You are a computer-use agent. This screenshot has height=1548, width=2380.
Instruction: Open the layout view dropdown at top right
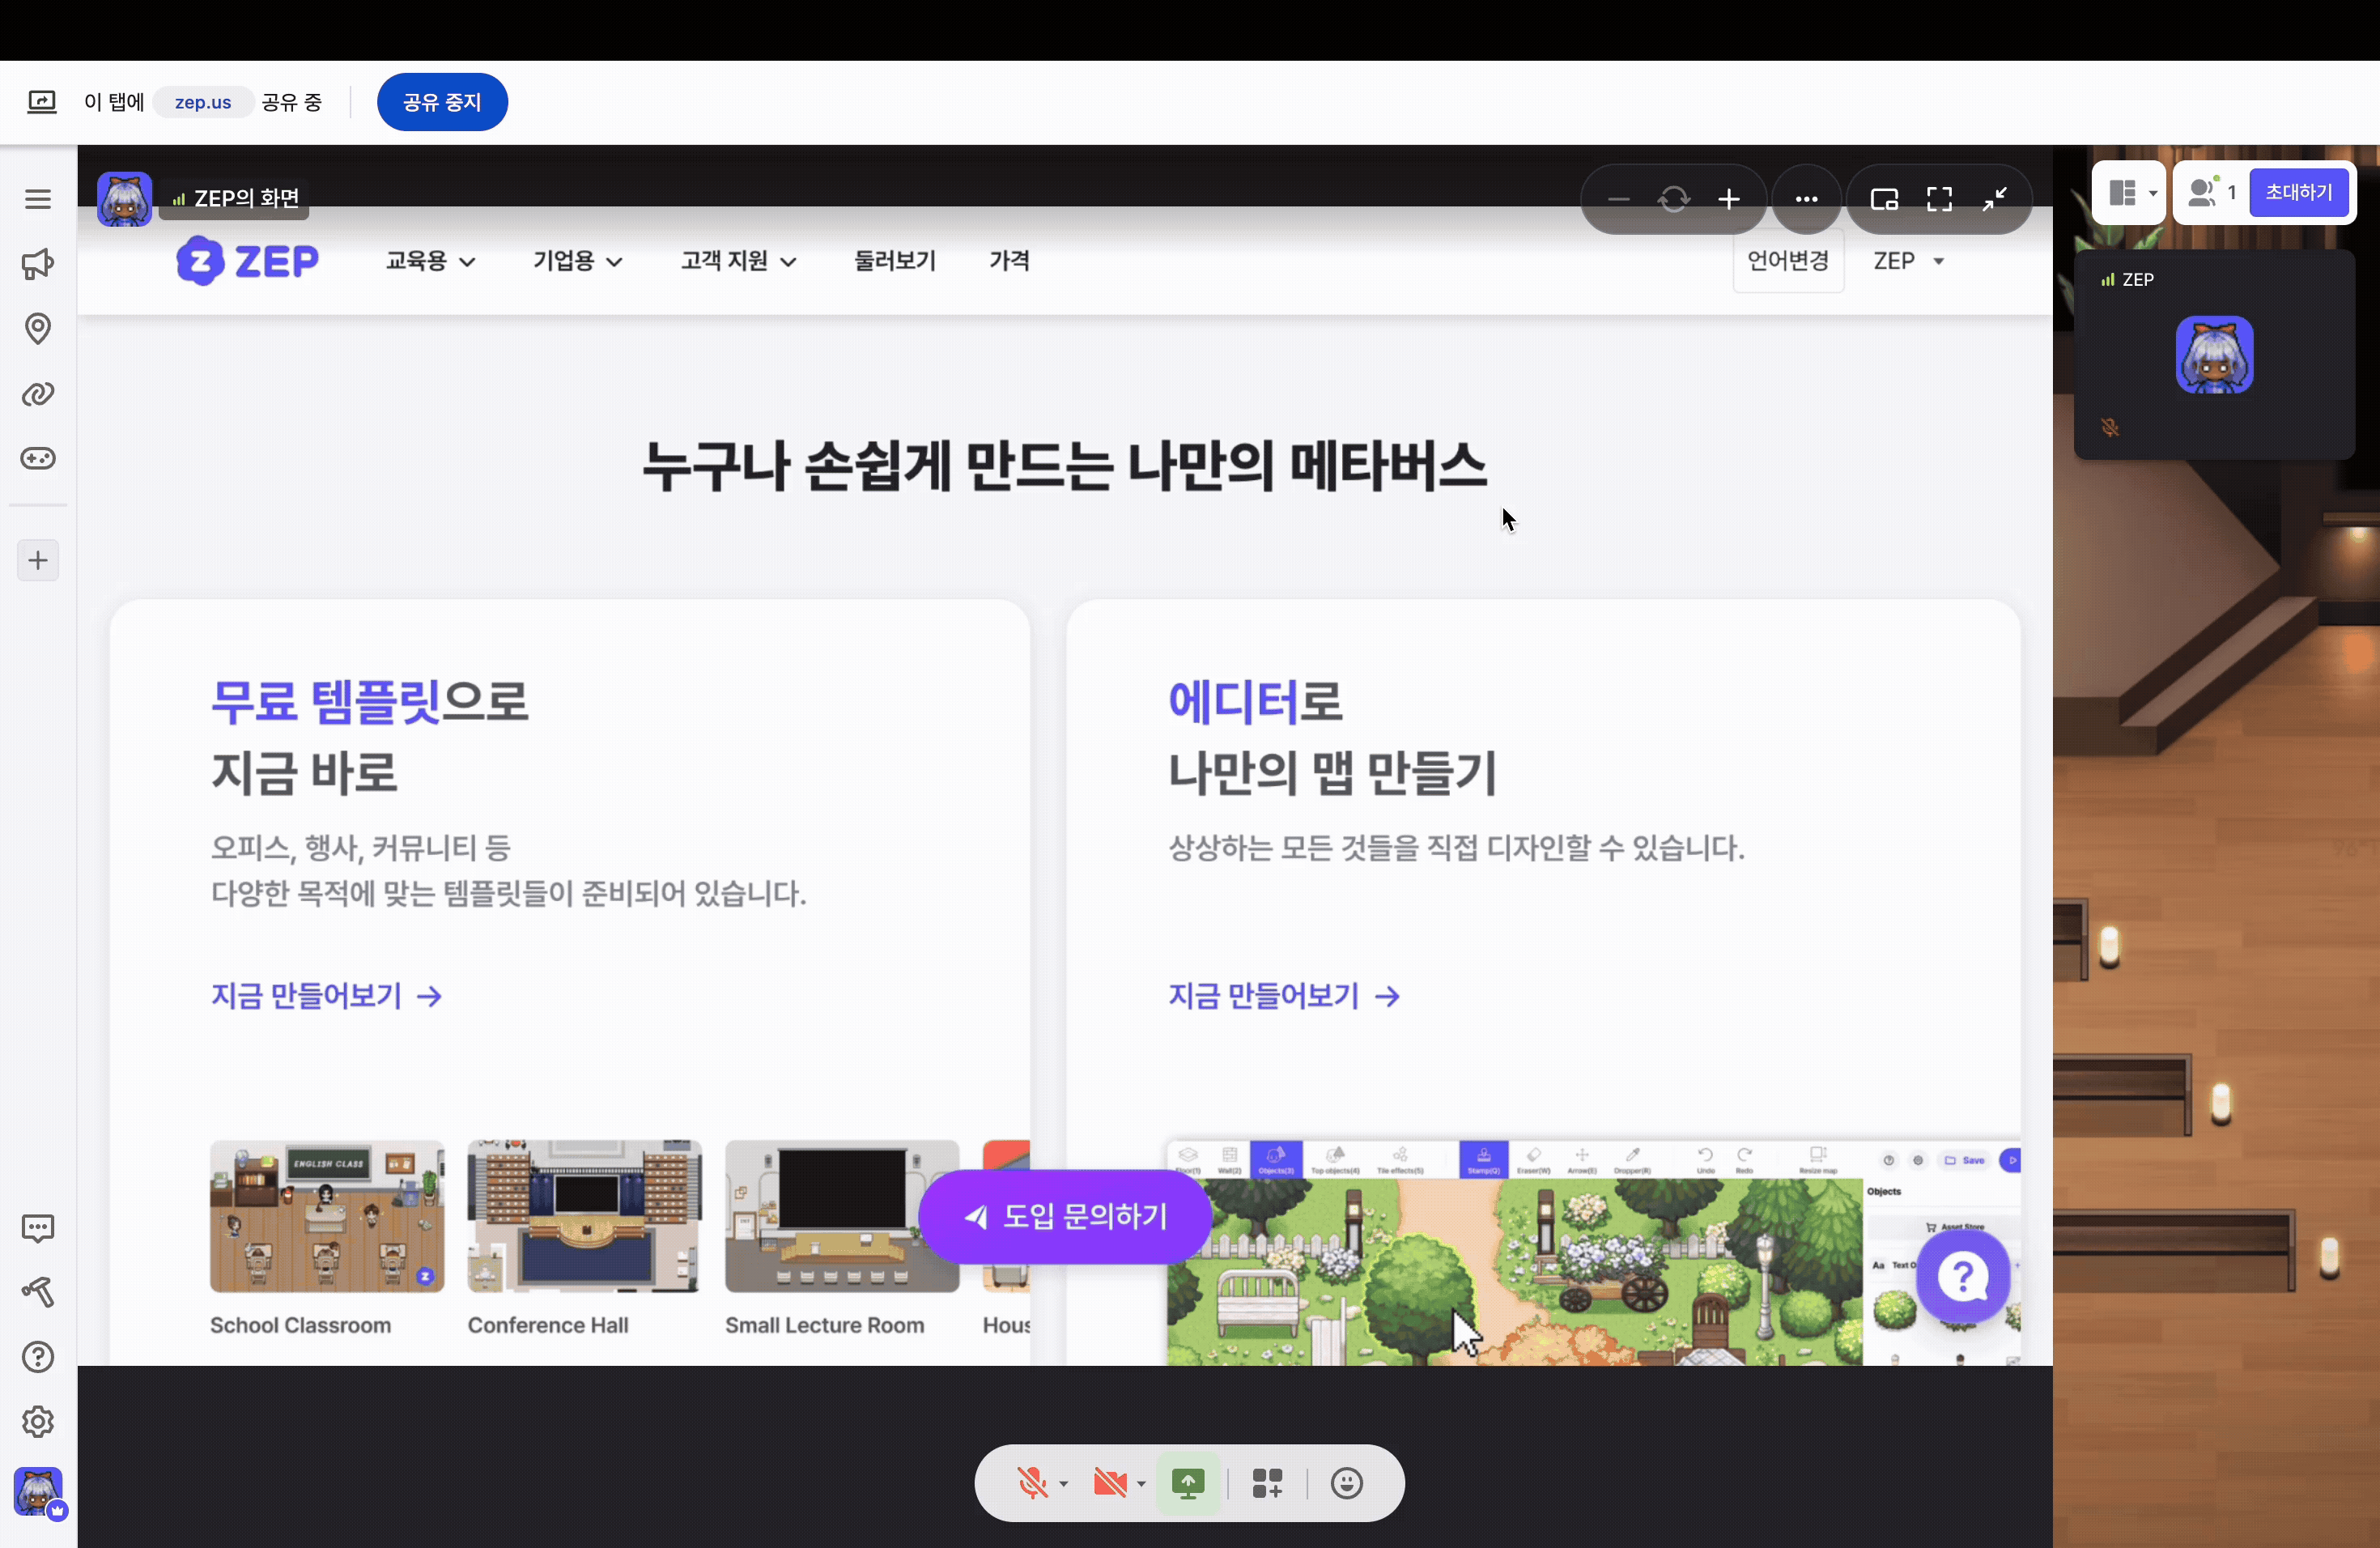tap(2130, 192)
